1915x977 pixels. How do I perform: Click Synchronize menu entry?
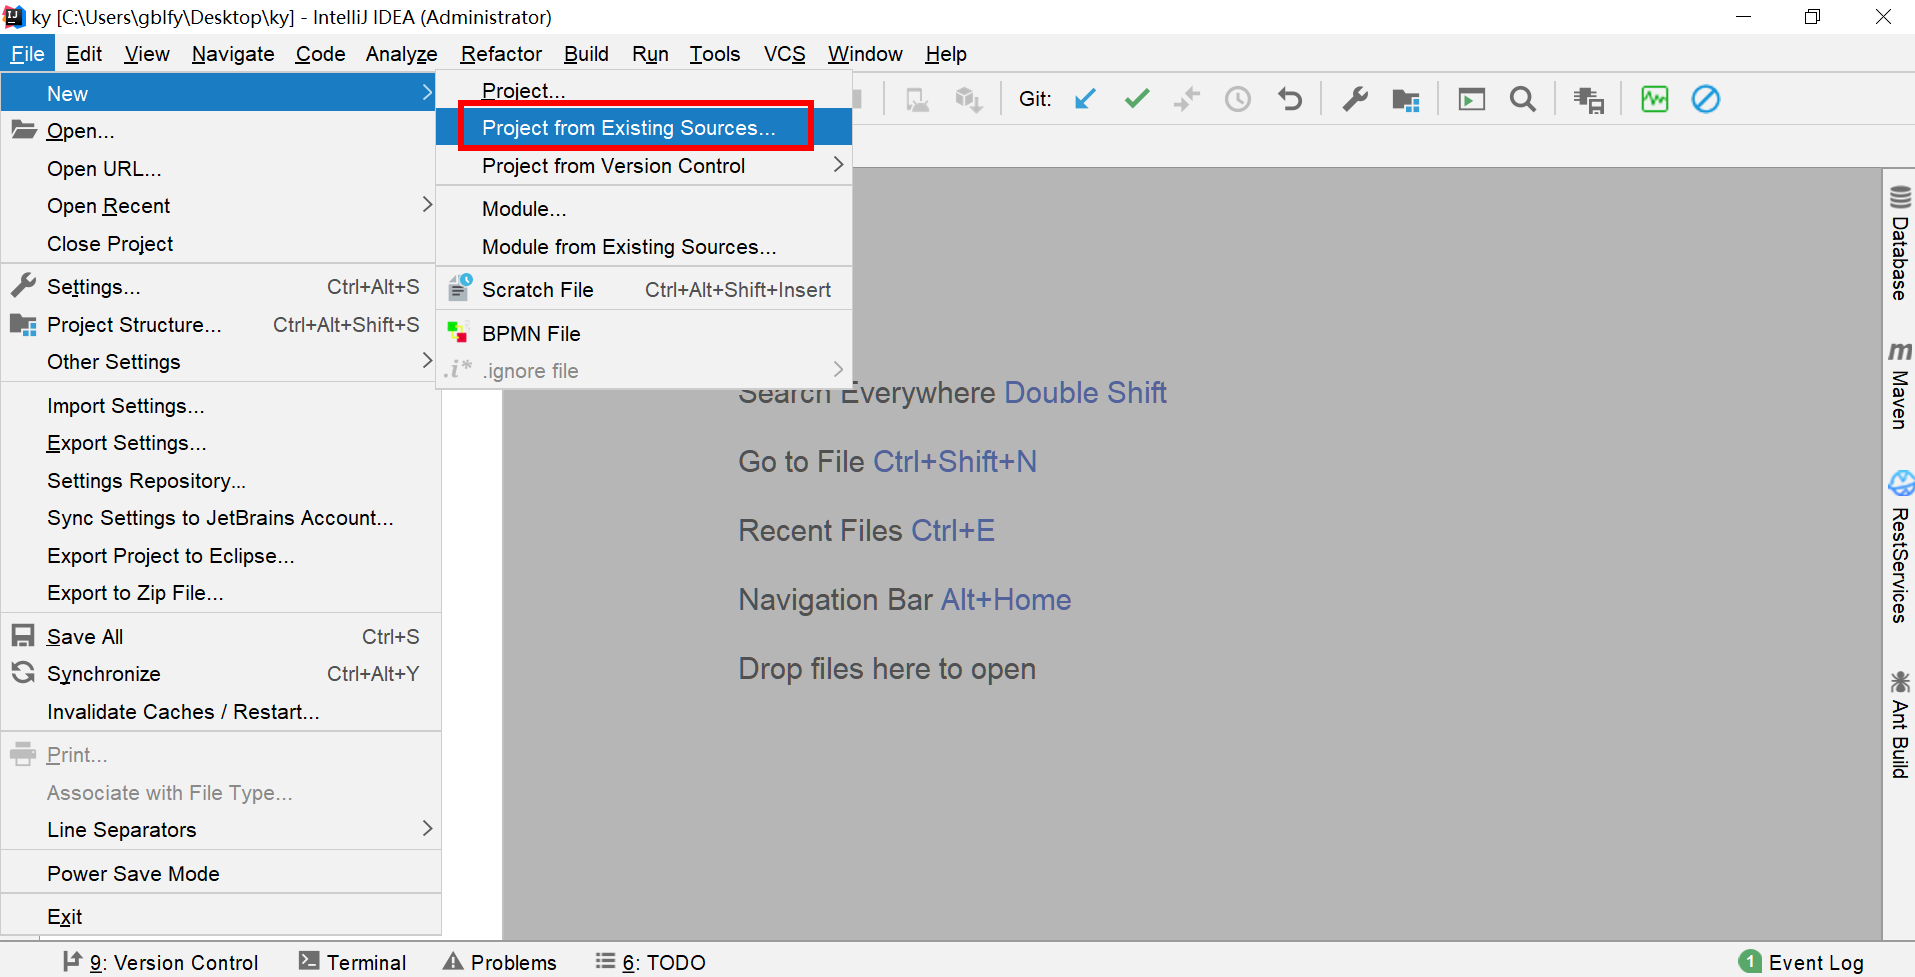pos(221,674)
